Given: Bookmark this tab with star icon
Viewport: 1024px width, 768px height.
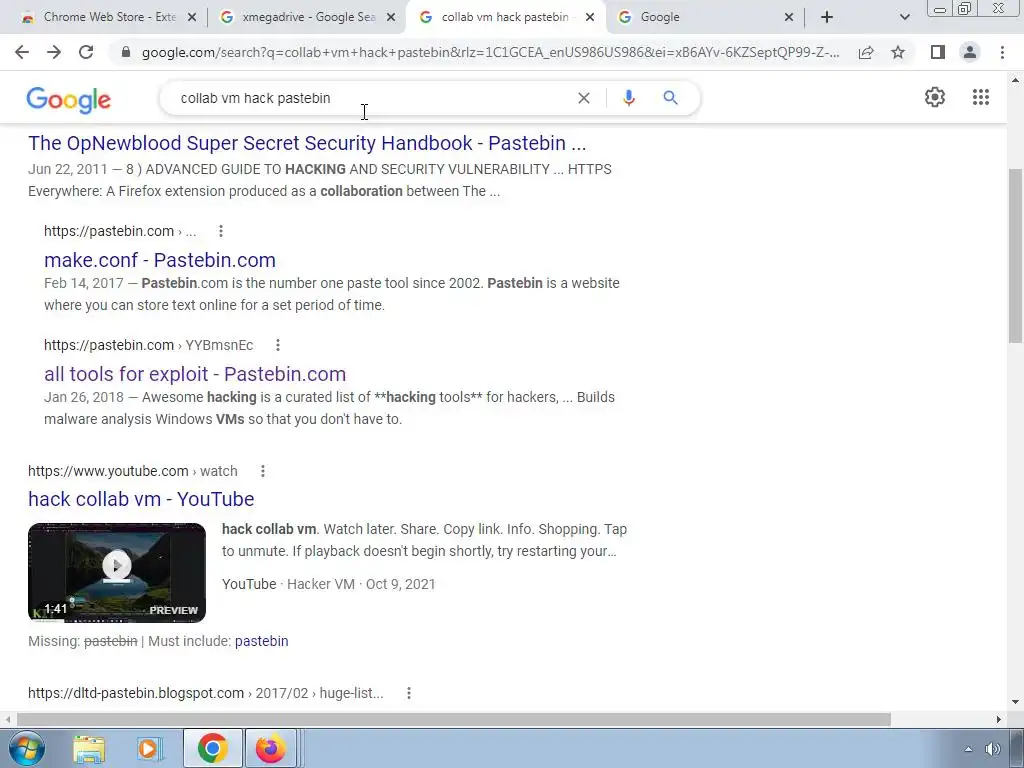Looking at the screenshot, I should click(898, 52).
